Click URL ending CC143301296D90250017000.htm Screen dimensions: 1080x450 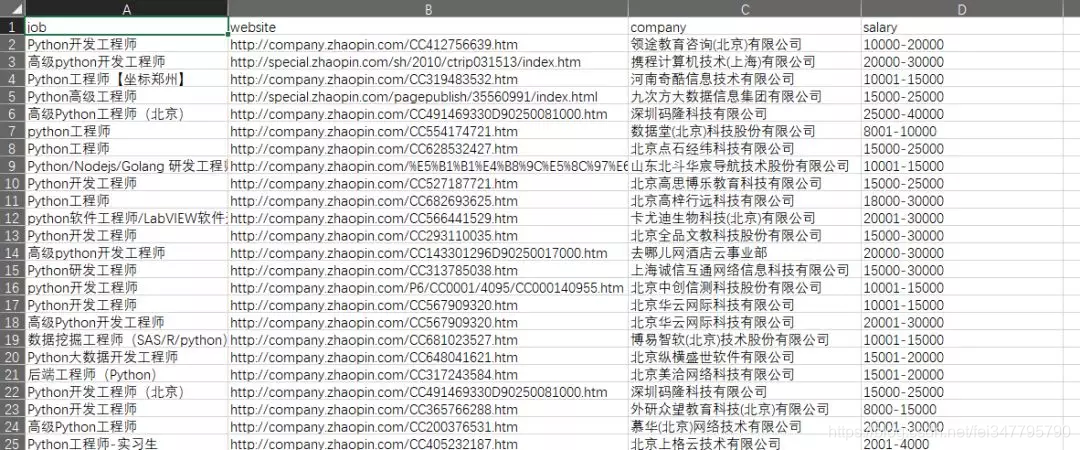click(x=428, y=253)
